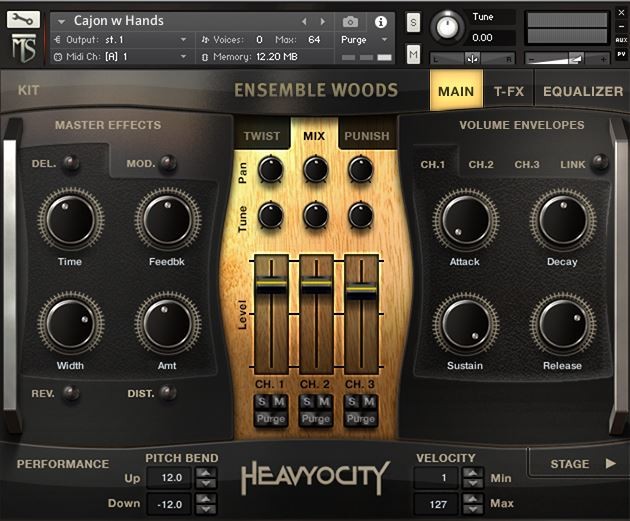Open the PUNISH tab
This screenshot has width=630, height=521.
pyautogui.click(x=367, y=136)
